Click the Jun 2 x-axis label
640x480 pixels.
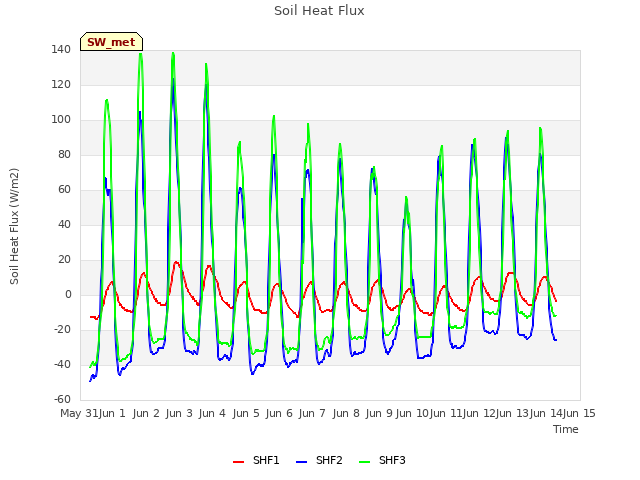click(146, 413)
